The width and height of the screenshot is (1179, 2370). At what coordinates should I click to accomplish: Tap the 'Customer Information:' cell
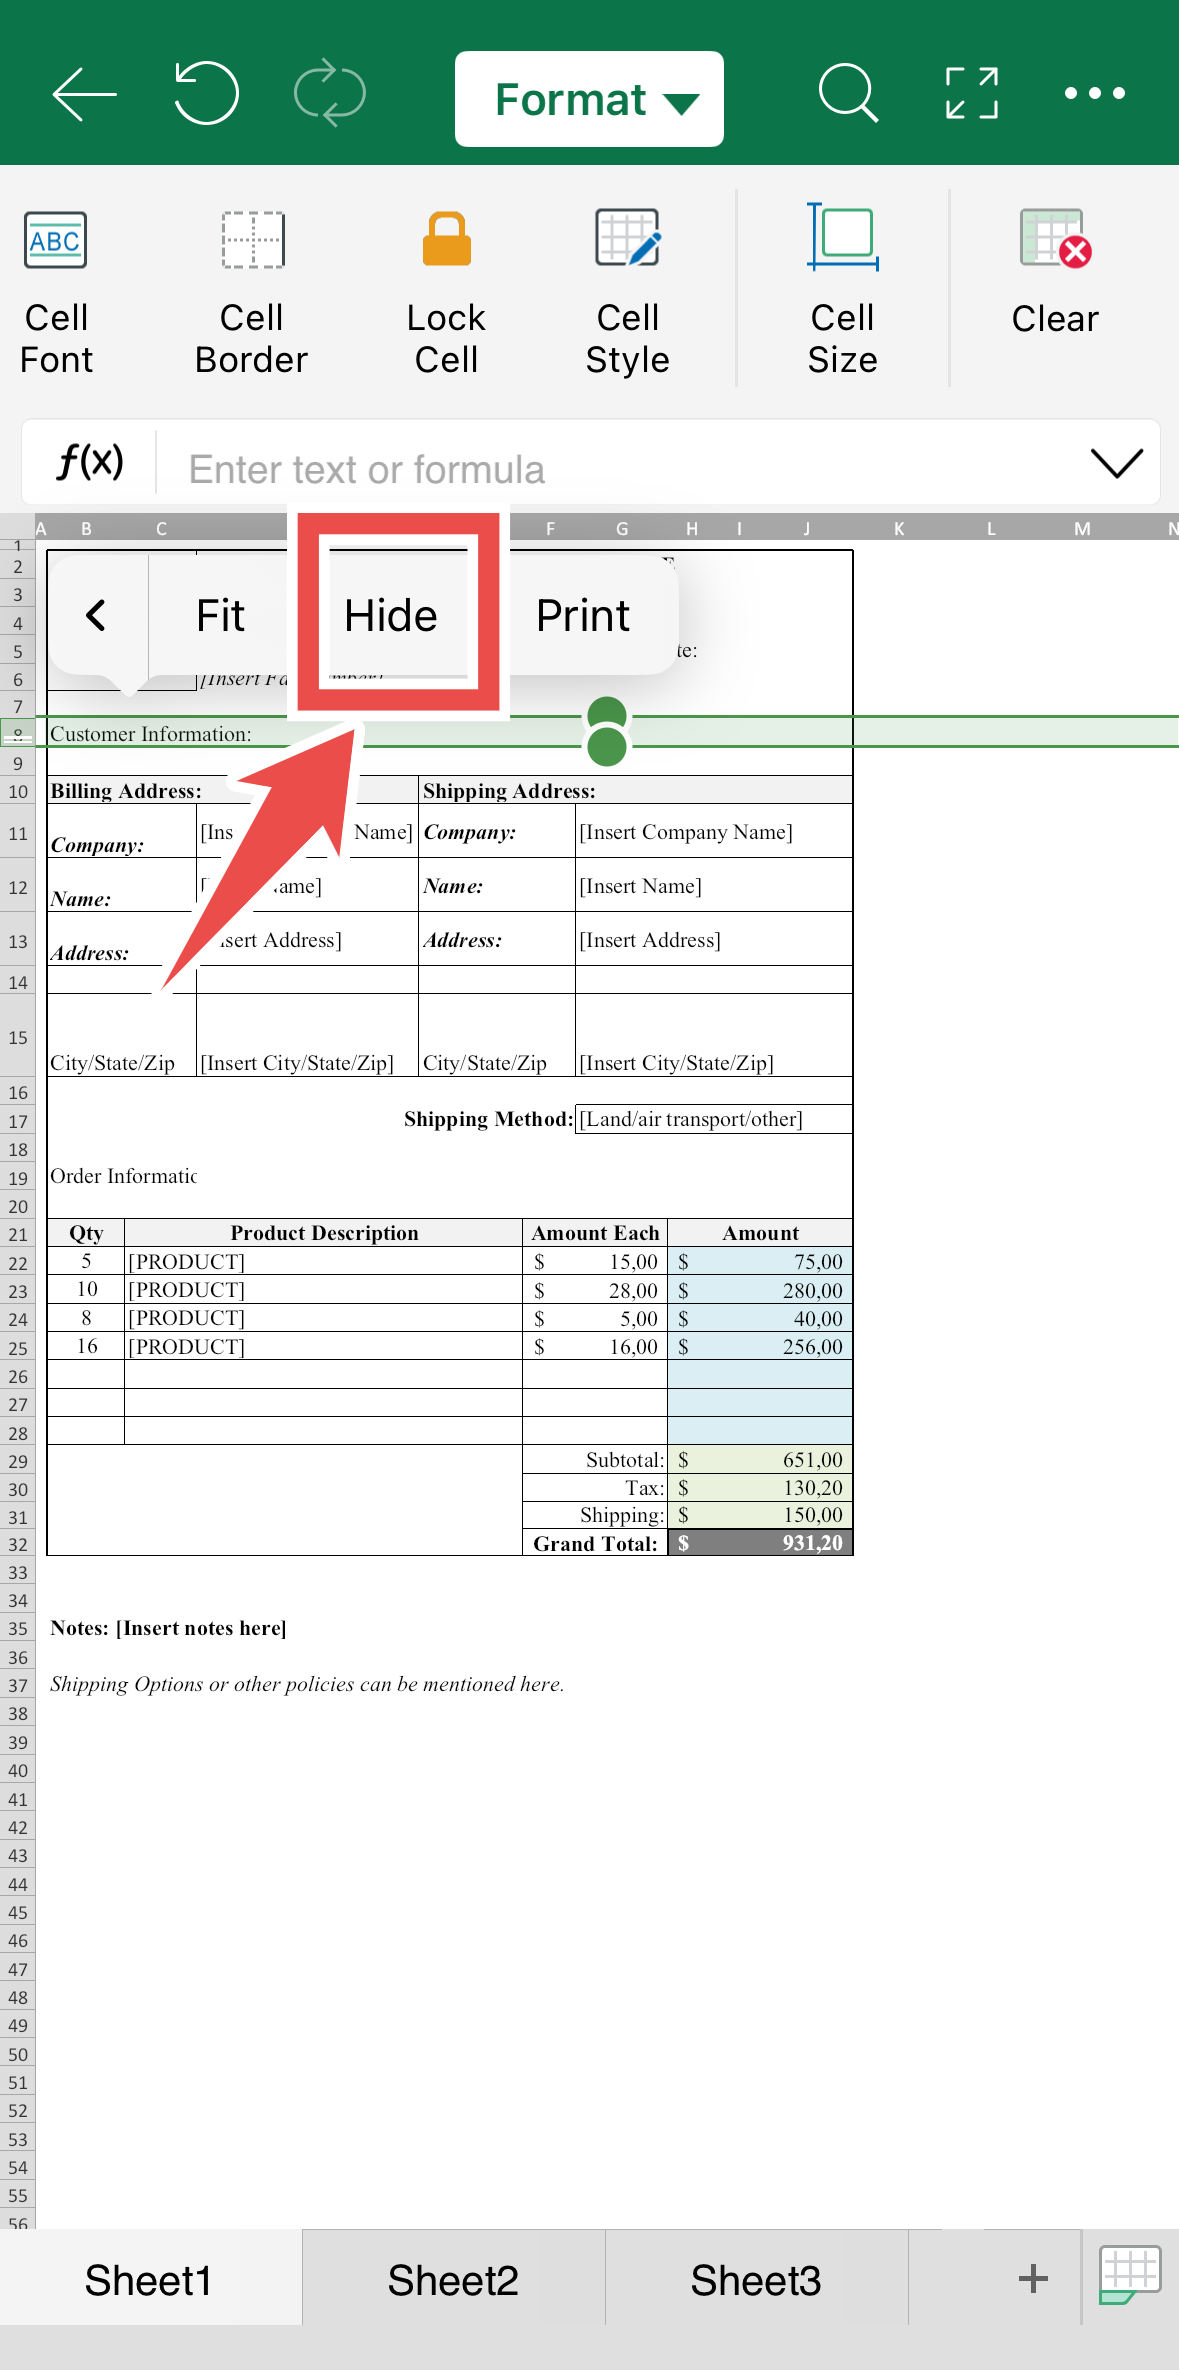pos(151,733)
